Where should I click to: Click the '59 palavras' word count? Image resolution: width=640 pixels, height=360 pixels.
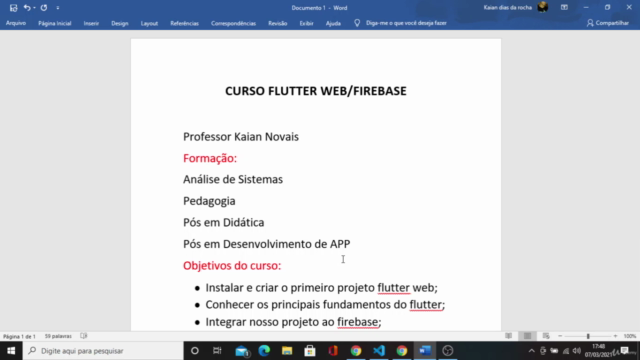point(58,336)
